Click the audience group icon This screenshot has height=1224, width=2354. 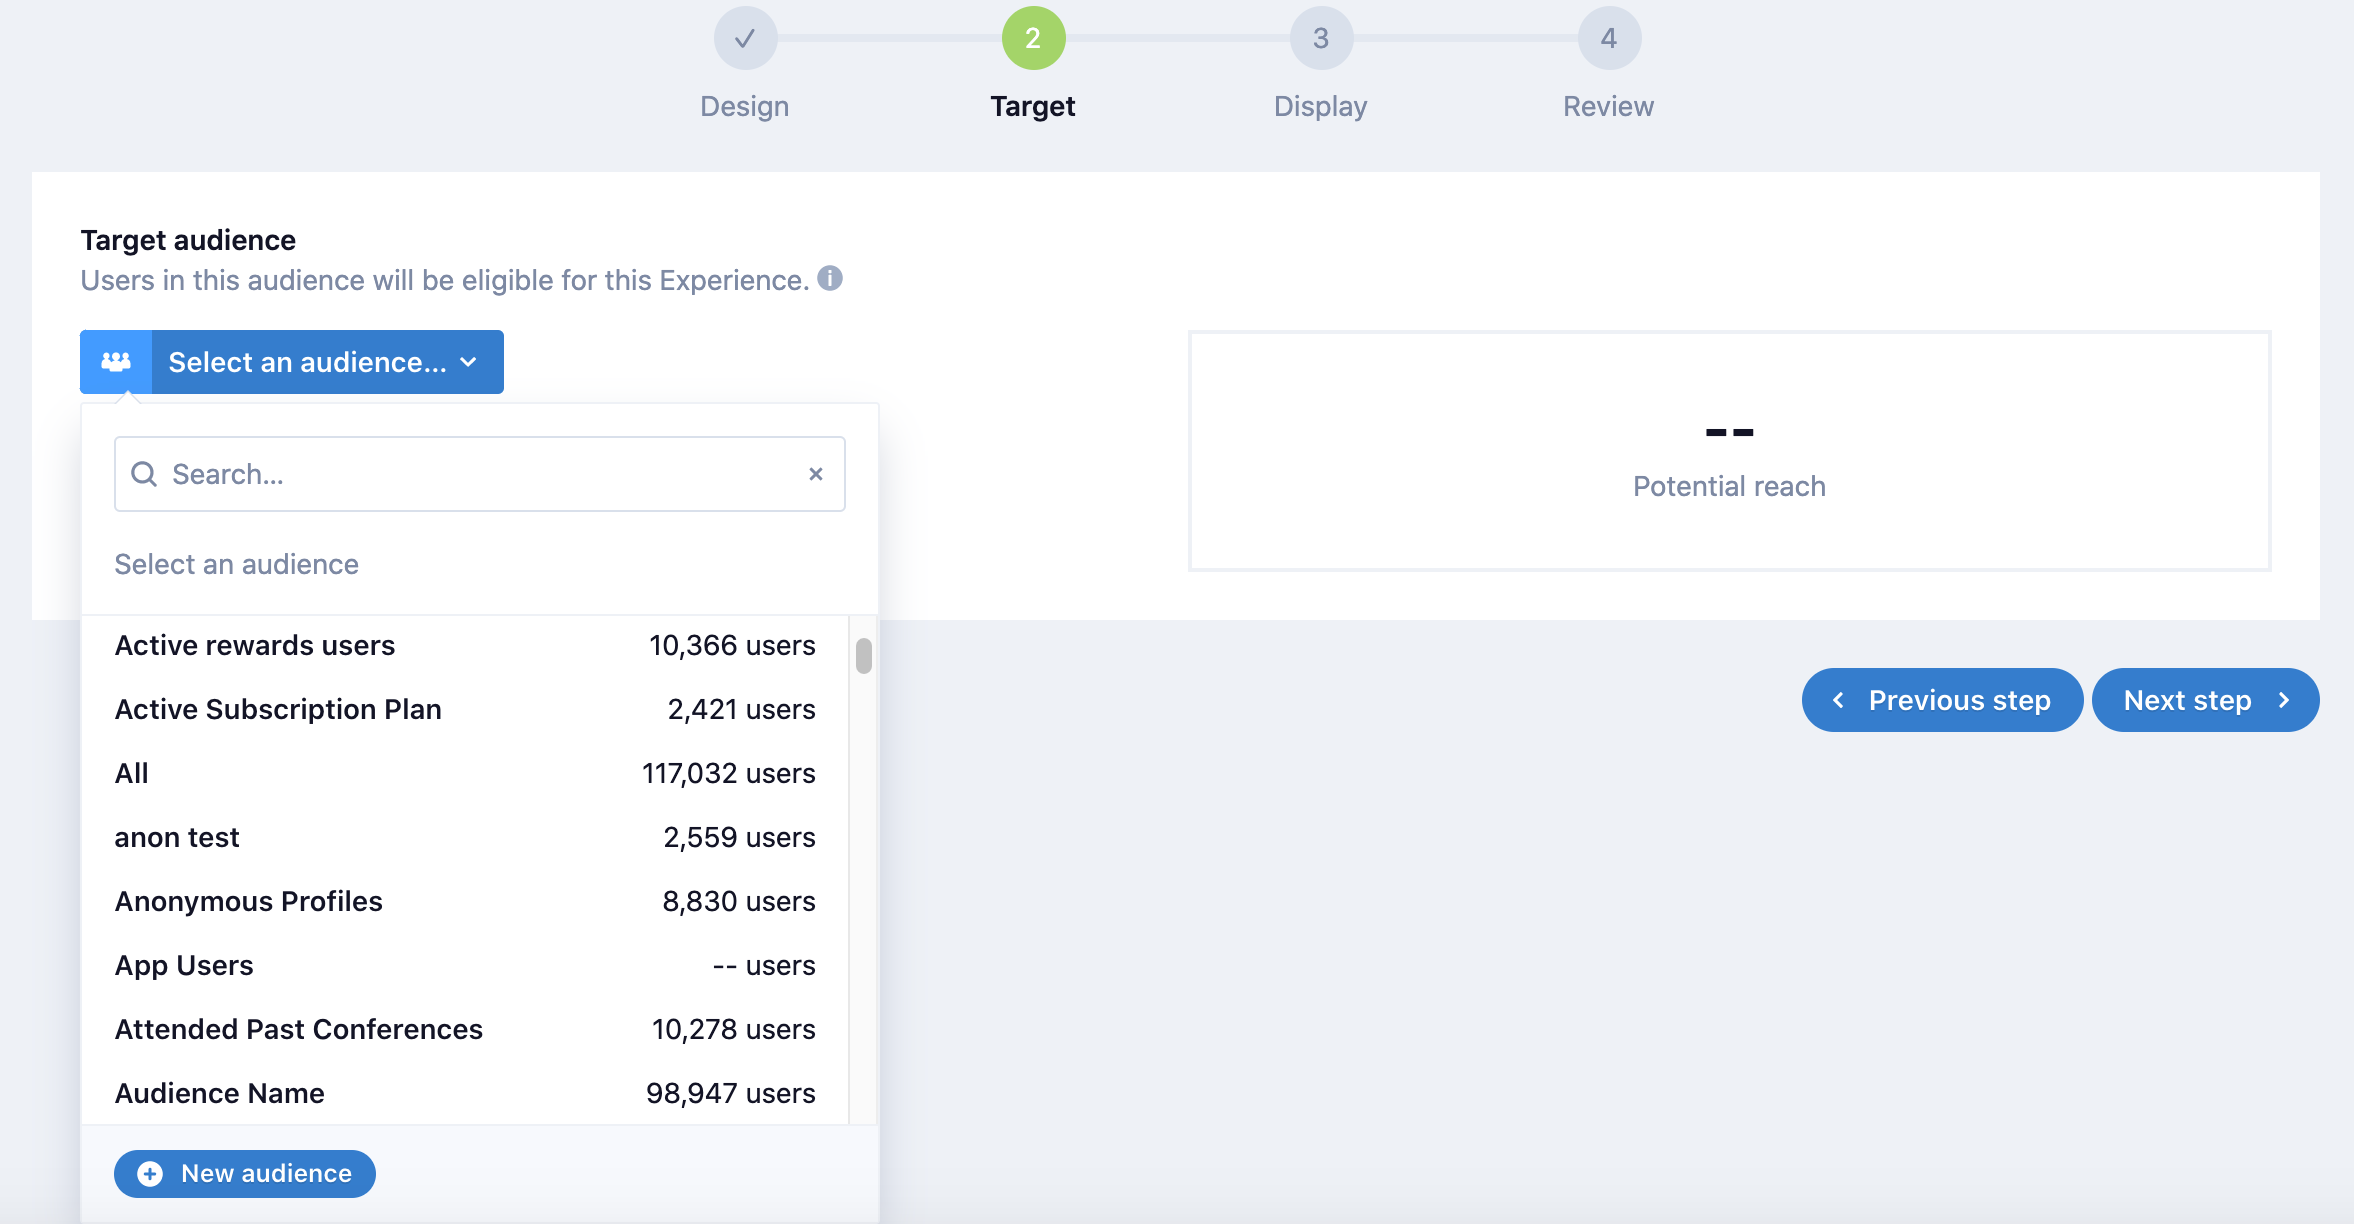coord(116,362)
